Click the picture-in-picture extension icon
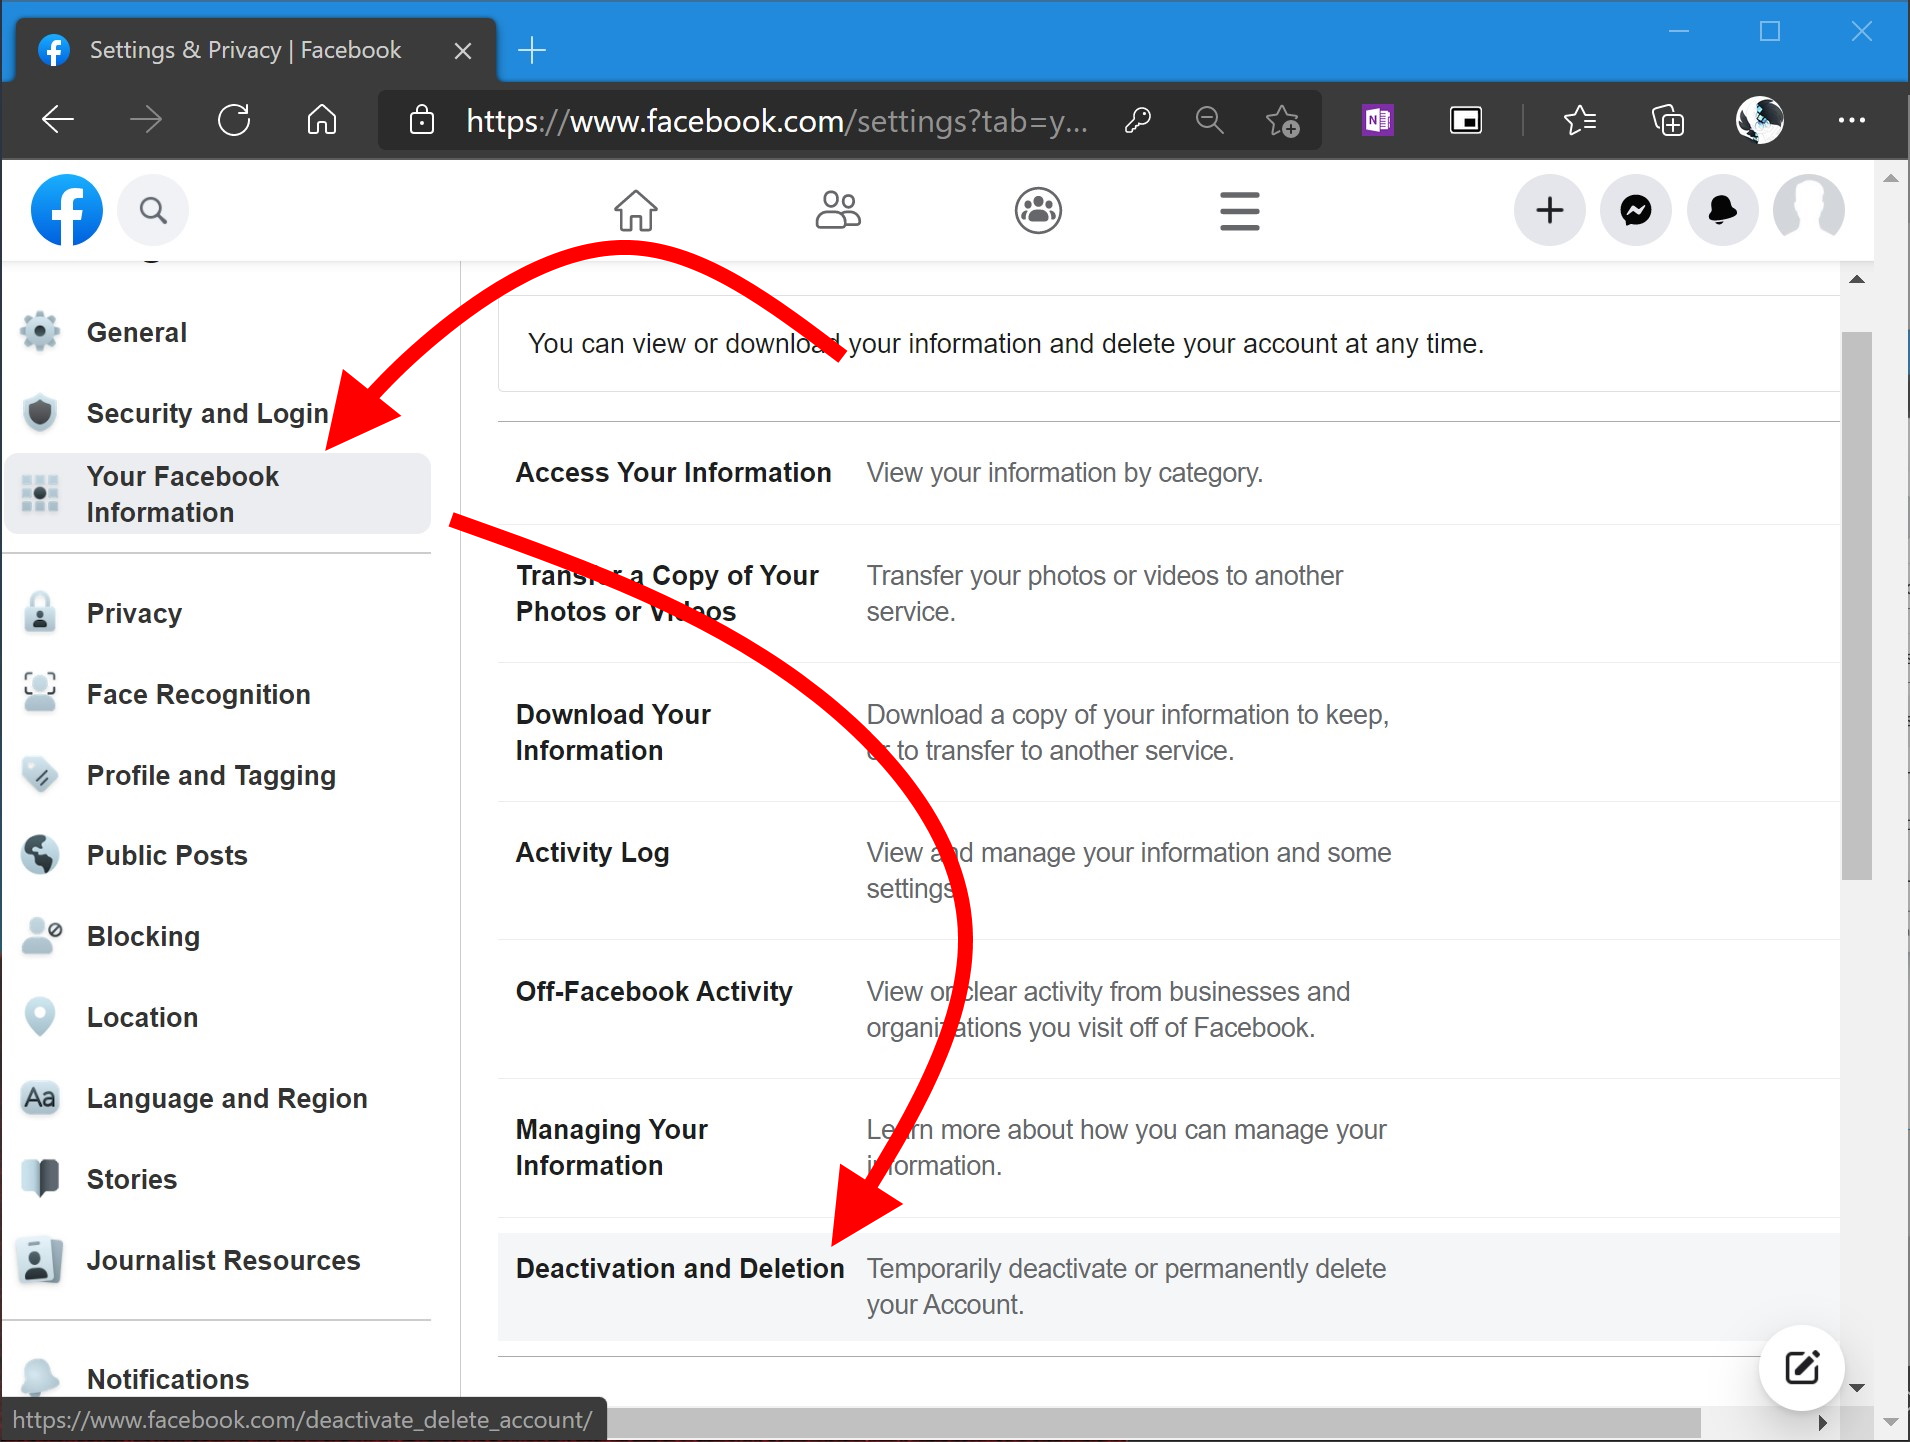 [1466, 121]
